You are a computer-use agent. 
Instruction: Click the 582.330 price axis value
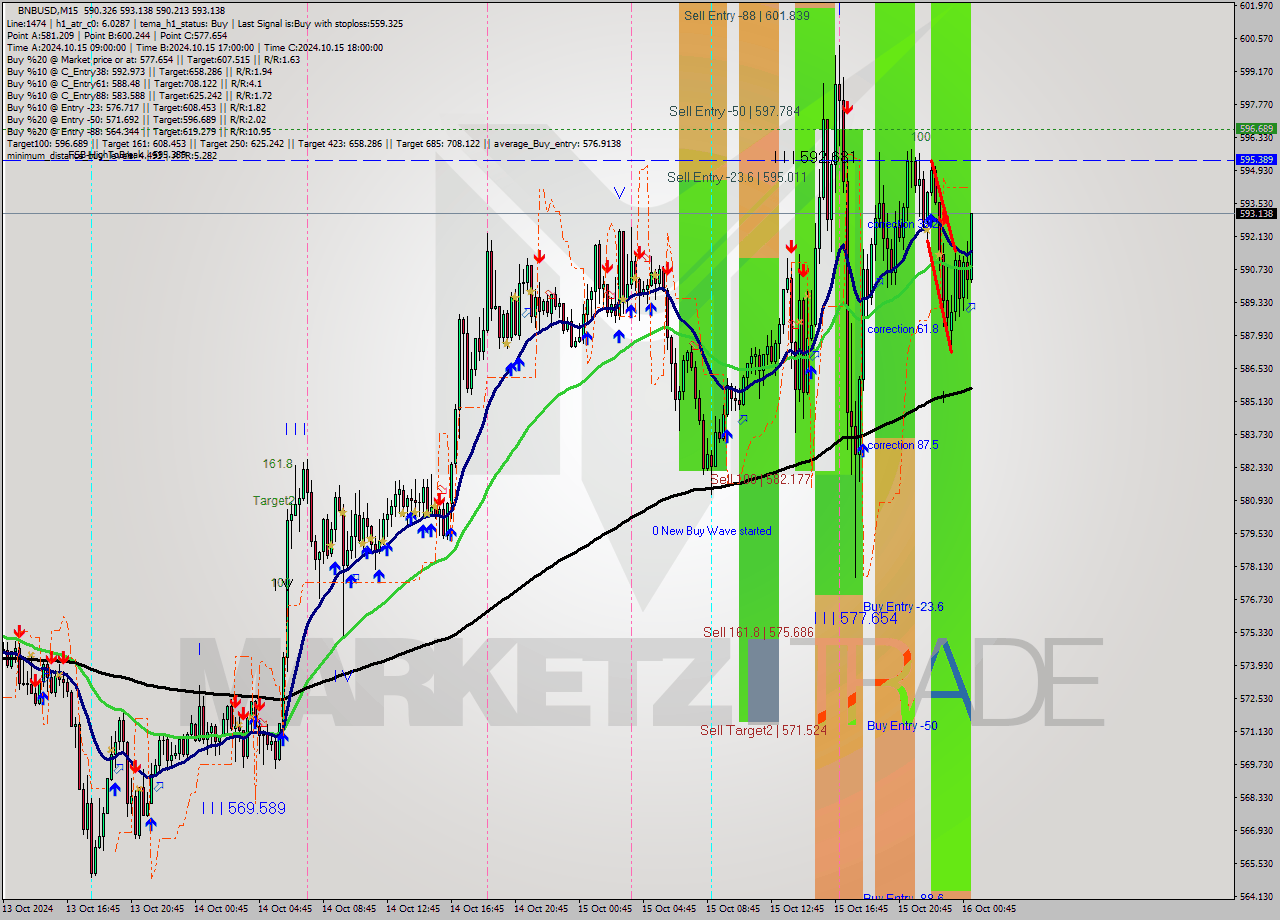coord(1256,467)
